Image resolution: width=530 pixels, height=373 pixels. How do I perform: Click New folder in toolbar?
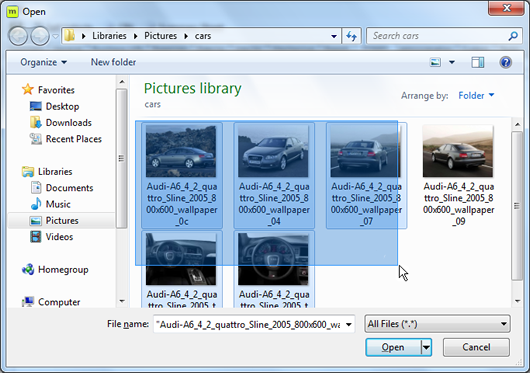(x=113, y=62)
